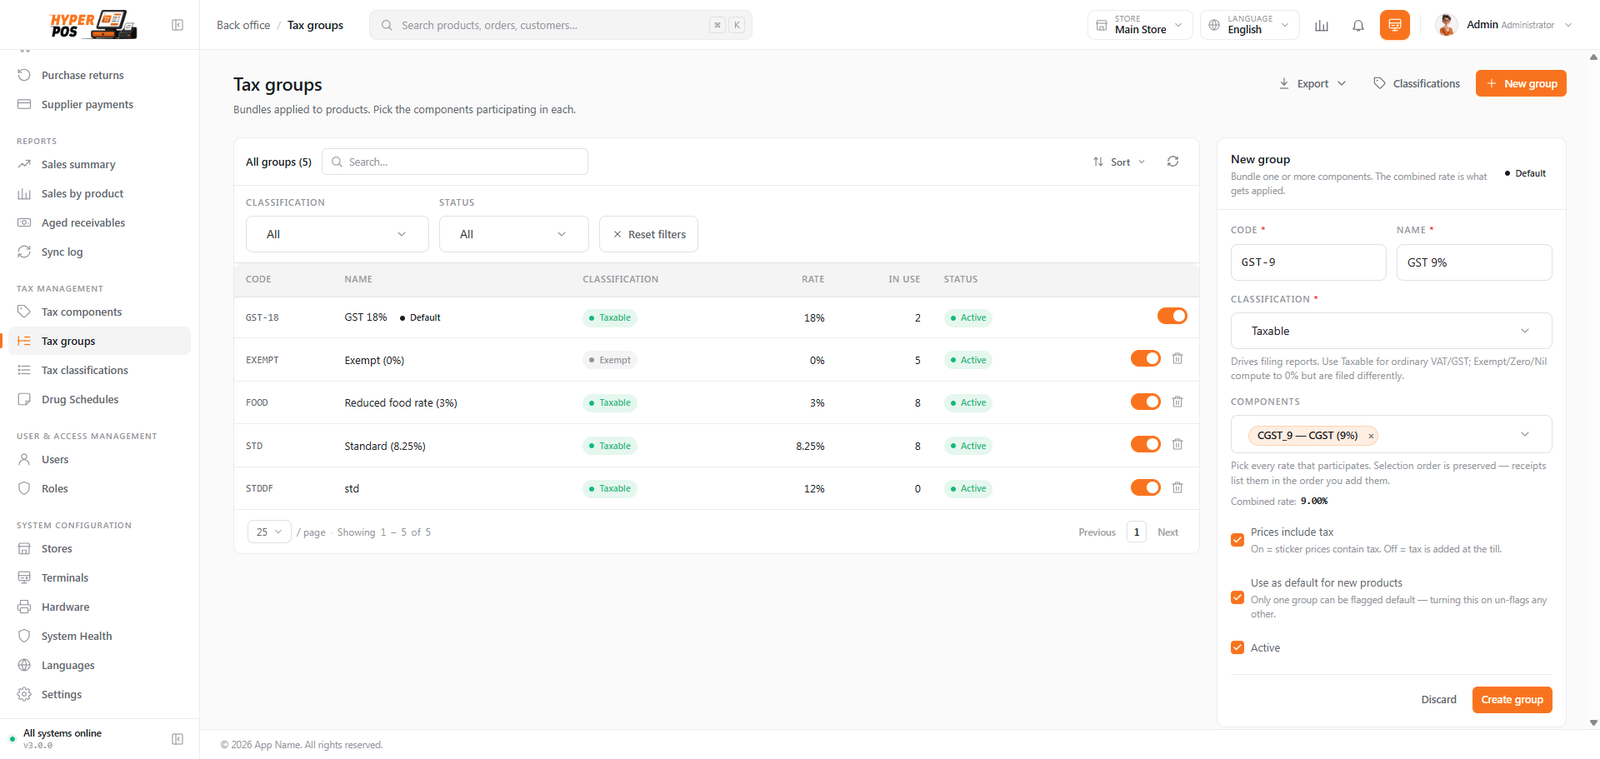
Task: Click the admin avatar picture
Action: tap(1446, 25)
